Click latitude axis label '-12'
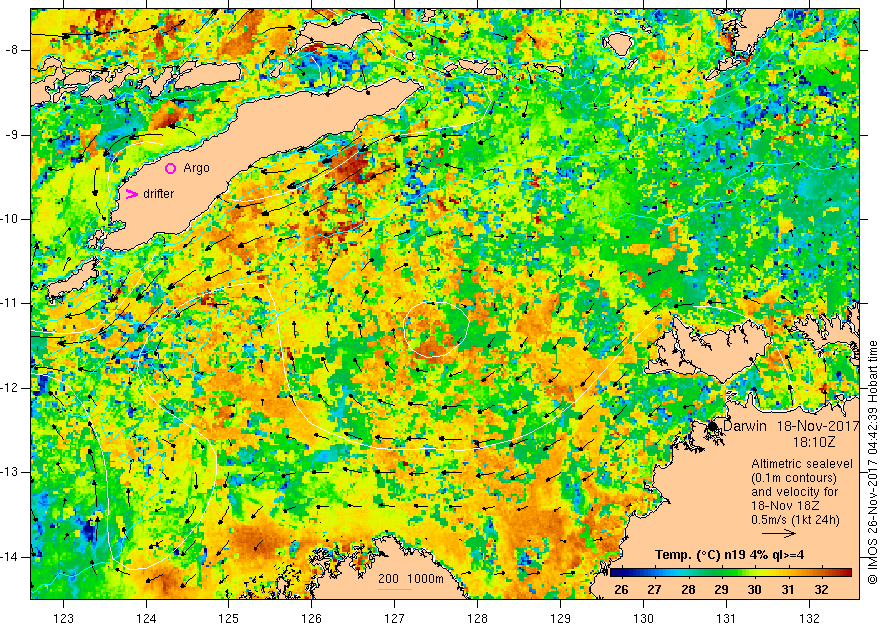This screenshot has width=880, height=630. (11, 388)
